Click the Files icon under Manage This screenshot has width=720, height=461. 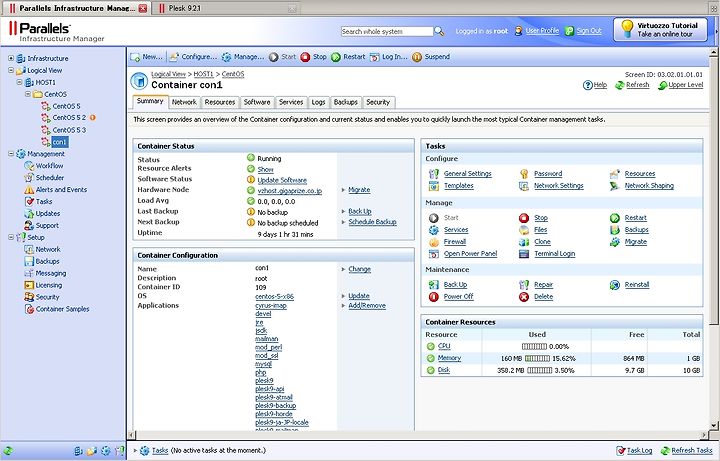[524, 230]
